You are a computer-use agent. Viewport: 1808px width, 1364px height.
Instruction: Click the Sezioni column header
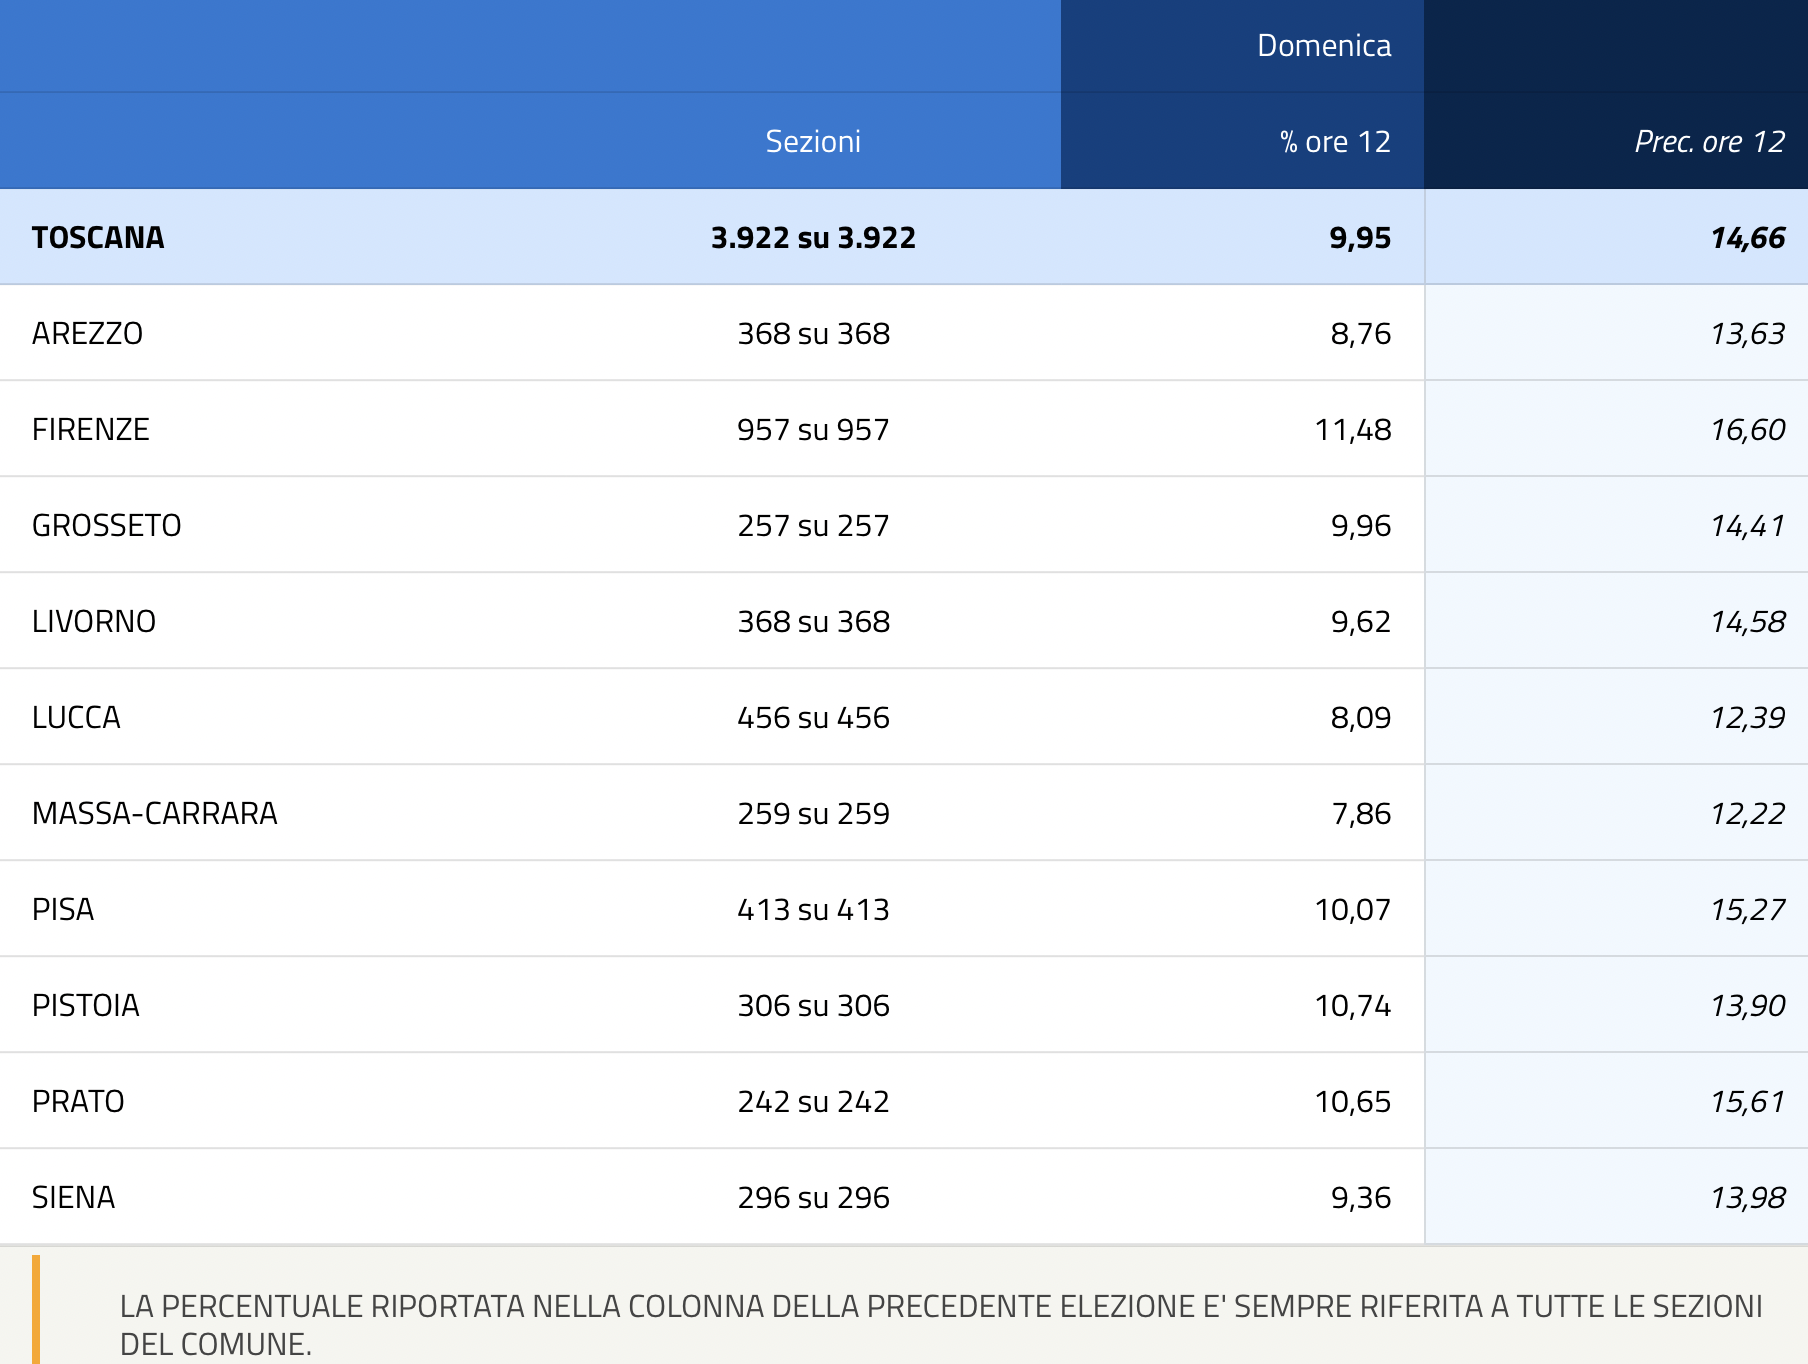[x=812, y=142]
